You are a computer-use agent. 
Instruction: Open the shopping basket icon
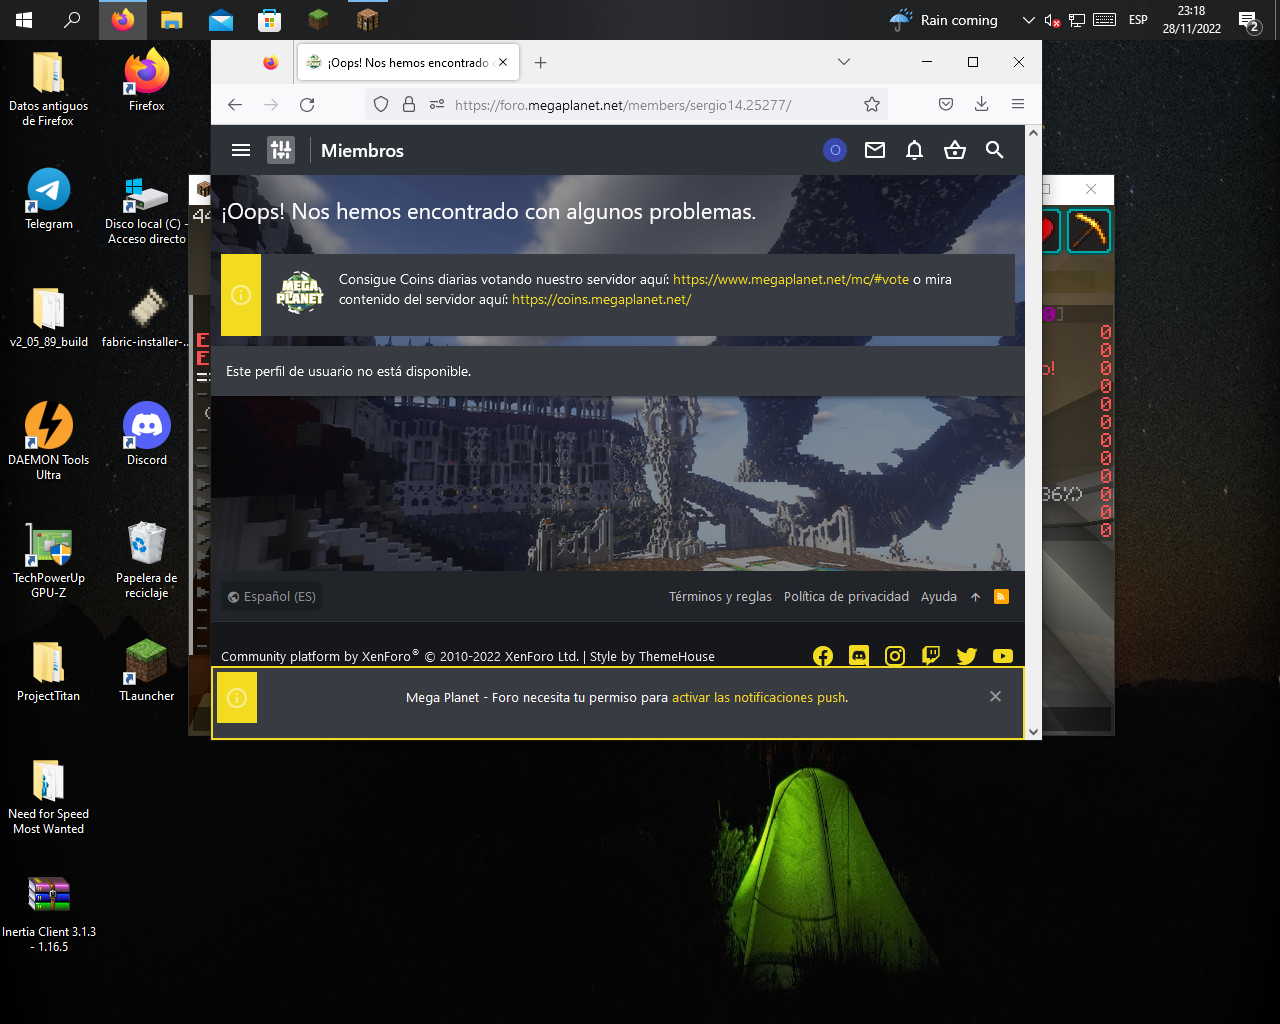[955, 150]
